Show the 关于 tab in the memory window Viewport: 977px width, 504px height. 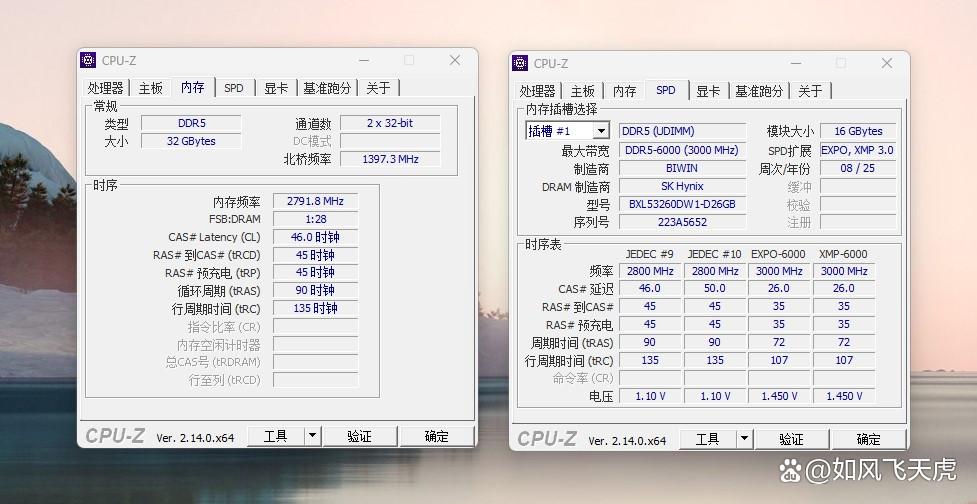(378, 88)
